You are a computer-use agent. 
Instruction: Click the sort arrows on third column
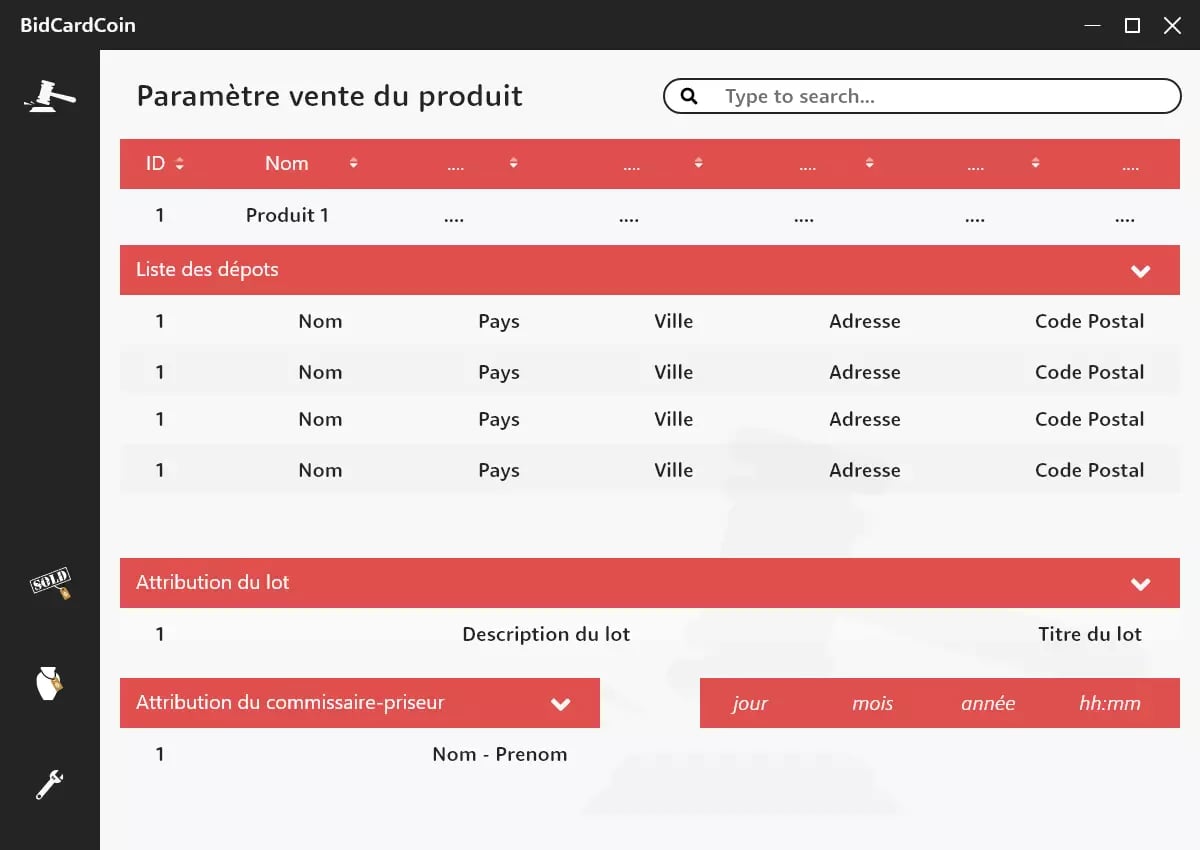pos(513,164)
